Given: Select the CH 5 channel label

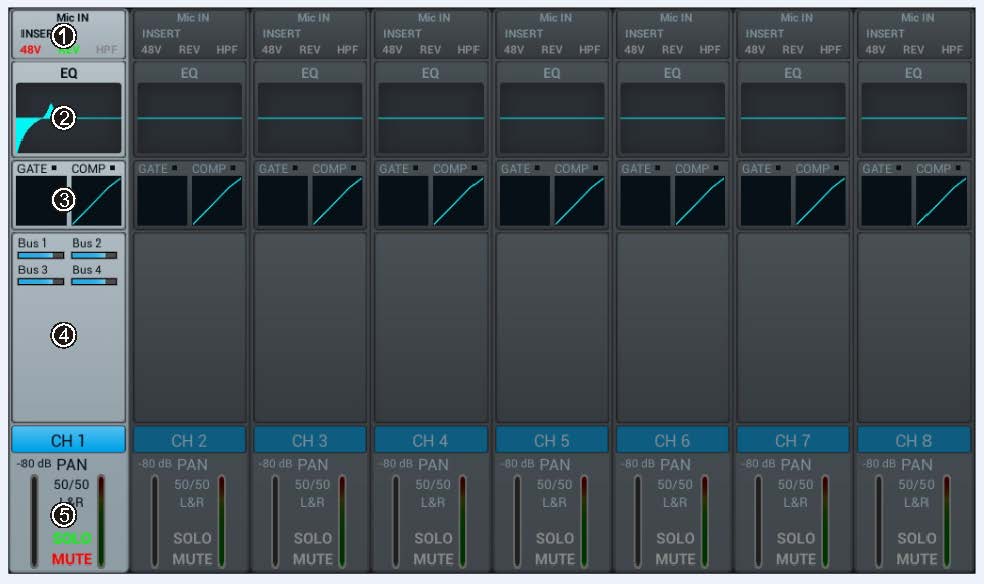Looking at the screenshot, I should tap(552, 440).
